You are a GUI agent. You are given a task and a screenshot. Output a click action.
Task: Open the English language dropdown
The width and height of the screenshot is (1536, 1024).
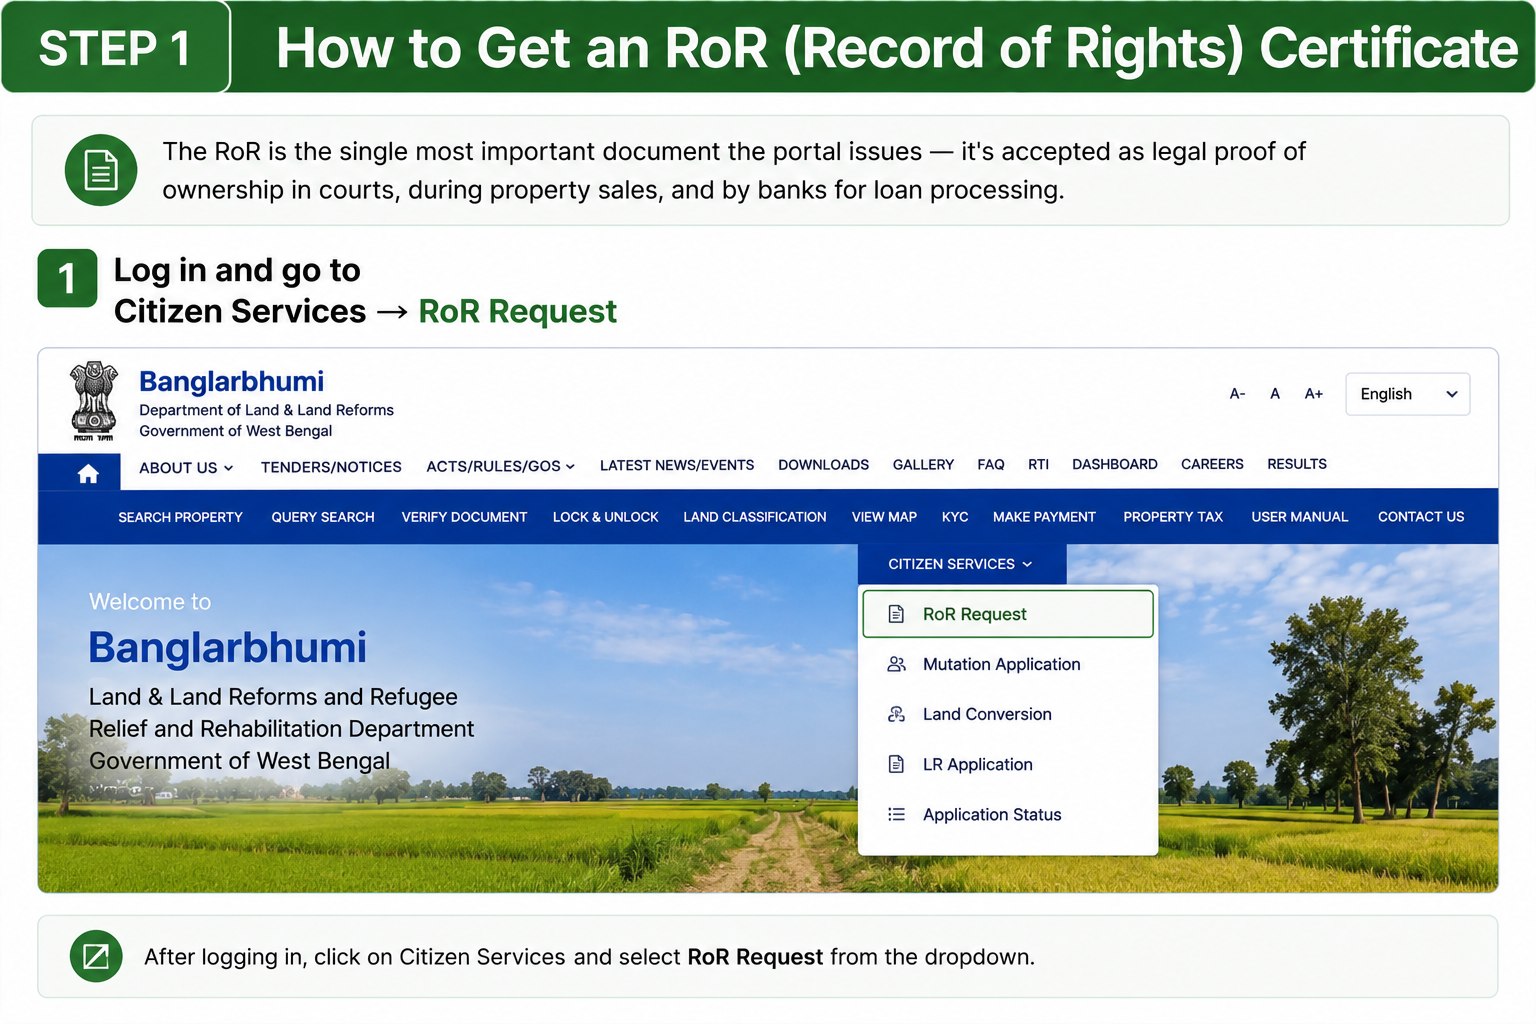click(1407, 394)
